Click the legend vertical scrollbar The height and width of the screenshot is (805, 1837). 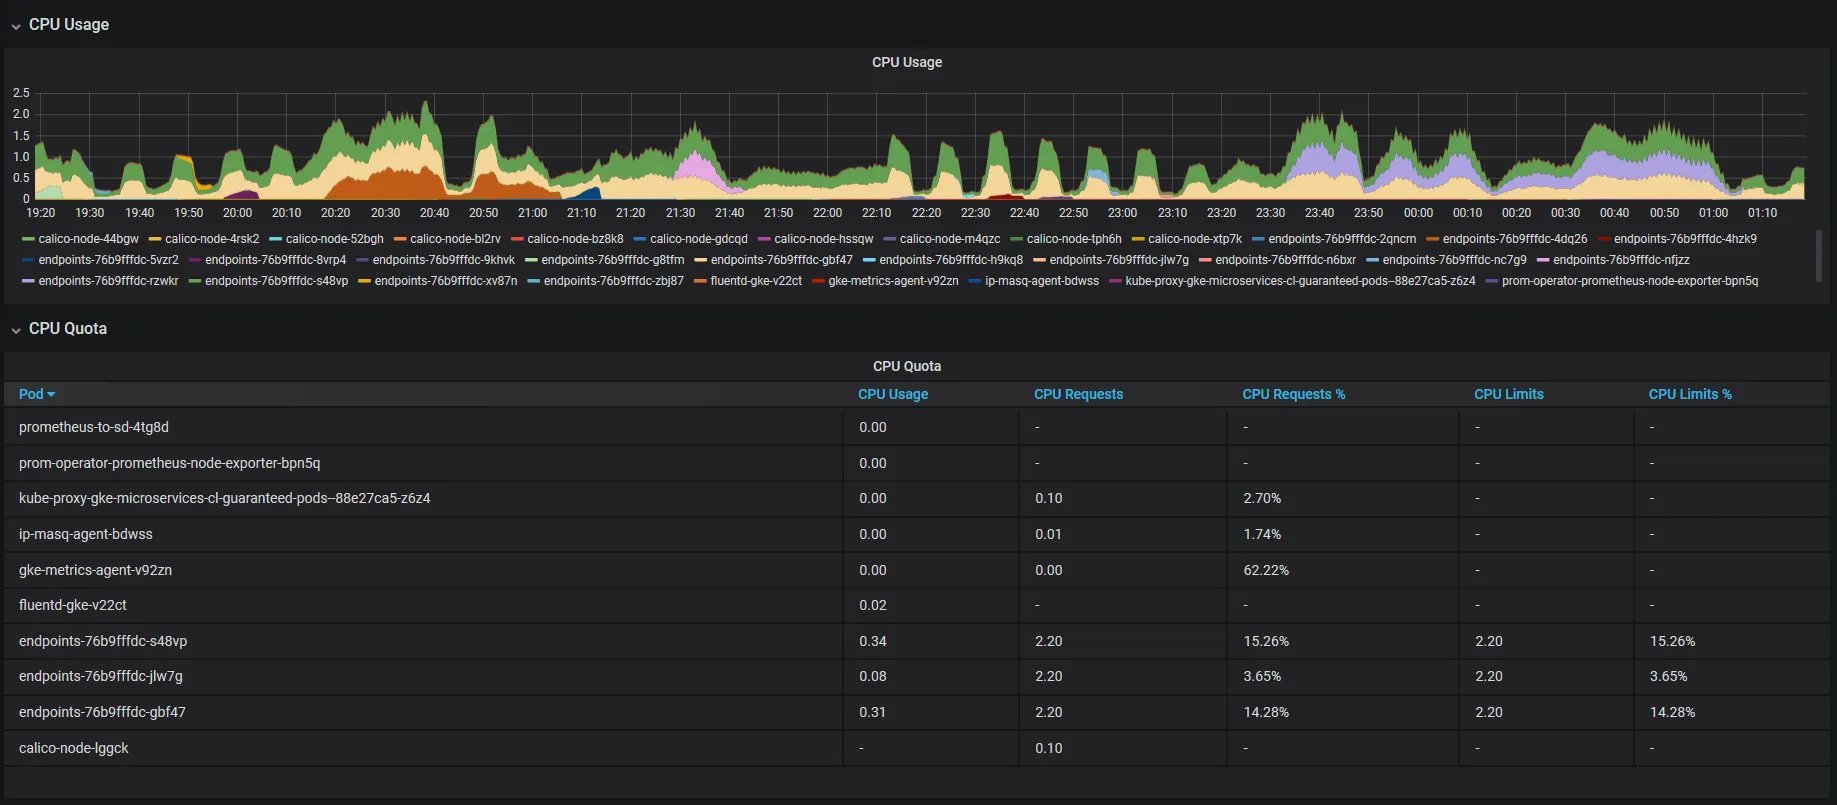(x=1818, y=255)
